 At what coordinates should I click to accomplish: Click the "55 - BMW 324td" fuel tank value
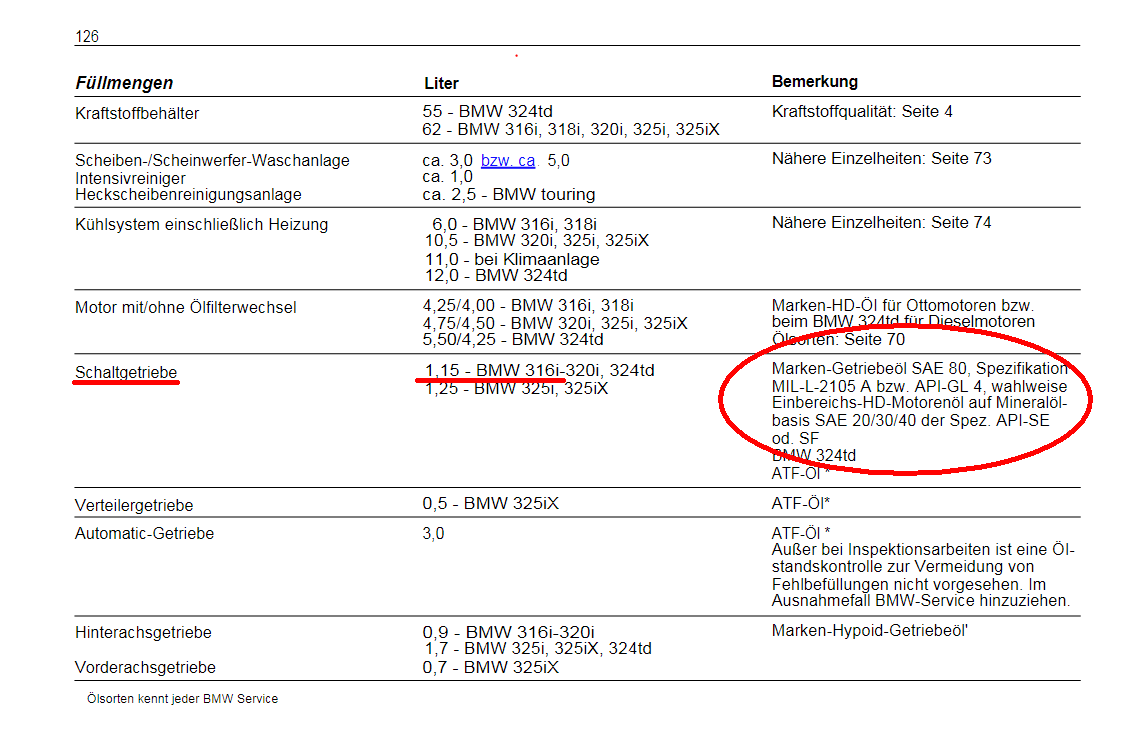pos(487,112)
